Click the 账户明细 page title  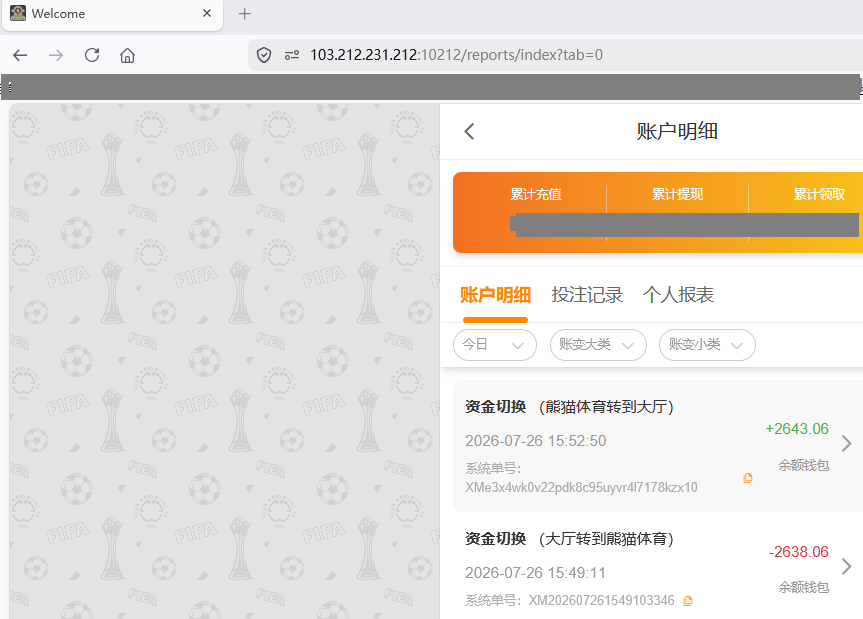(677, 132)
